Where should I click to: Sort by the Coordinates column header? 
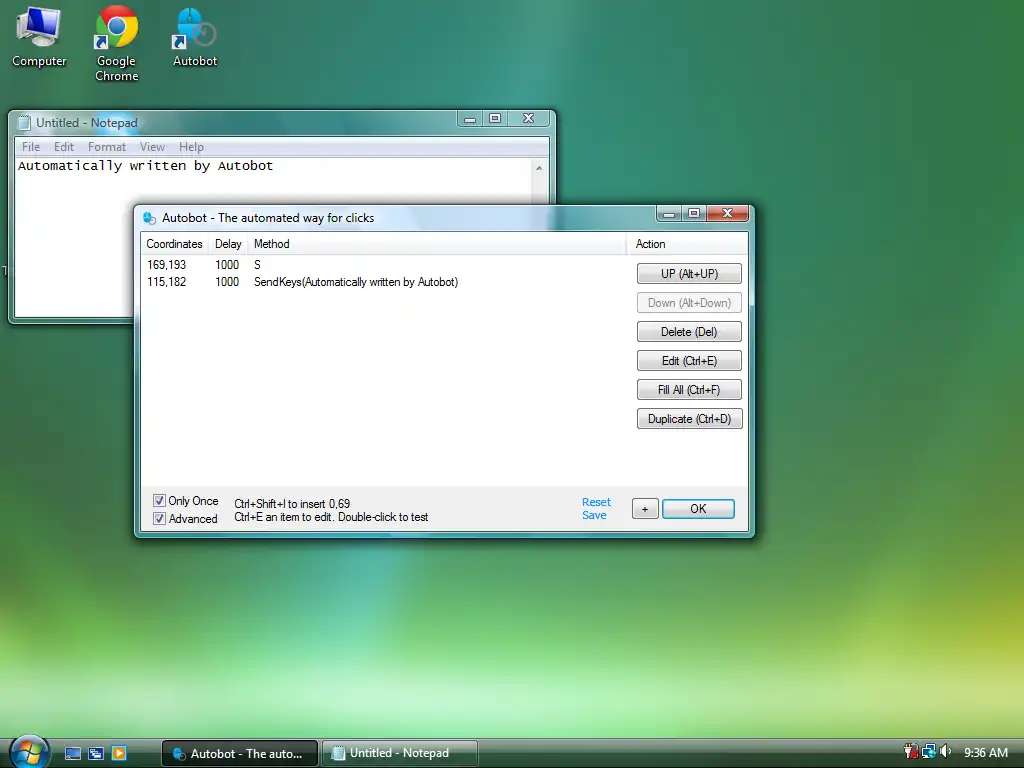click(x=174, y=244)
